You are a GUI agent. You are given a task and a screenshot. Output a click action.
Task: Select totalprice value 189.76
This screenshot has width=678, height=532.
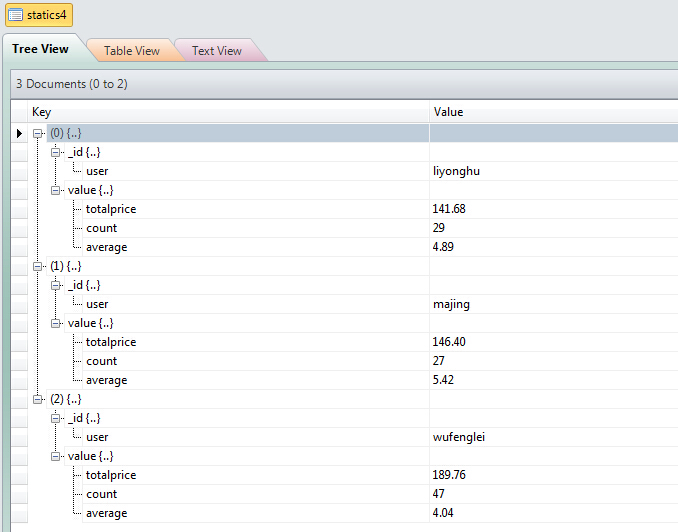(449, 475)
